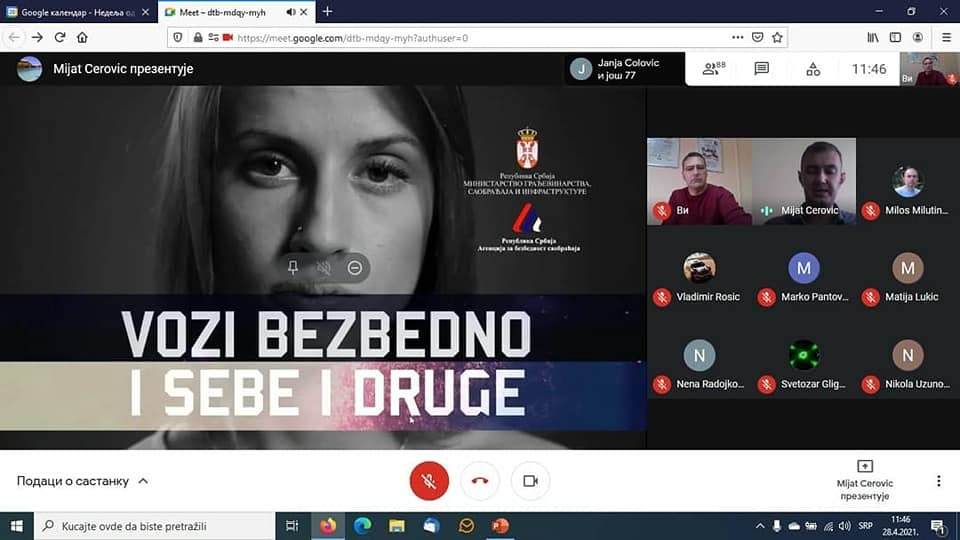Hang up the call with red phone button
This screenshot has height=540, width=960.
[x=480, y=481]
